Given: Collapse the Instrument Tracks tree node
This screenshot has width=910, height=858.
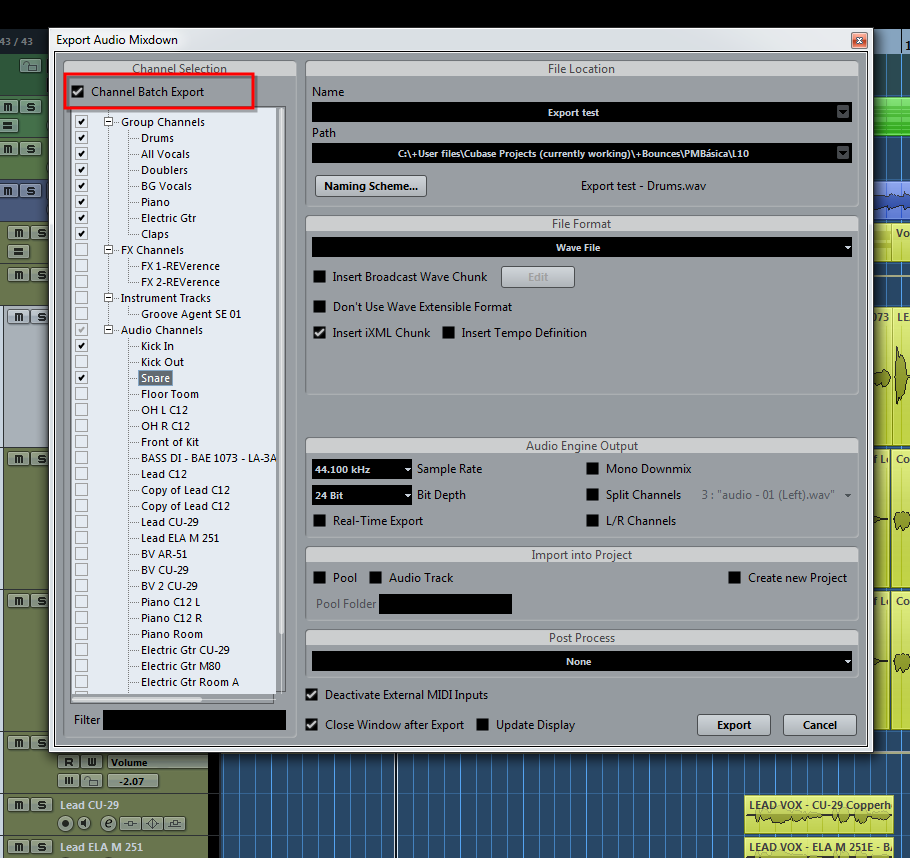Looking at the screenshot, I should pyautogui.click(x=108, y=298).
